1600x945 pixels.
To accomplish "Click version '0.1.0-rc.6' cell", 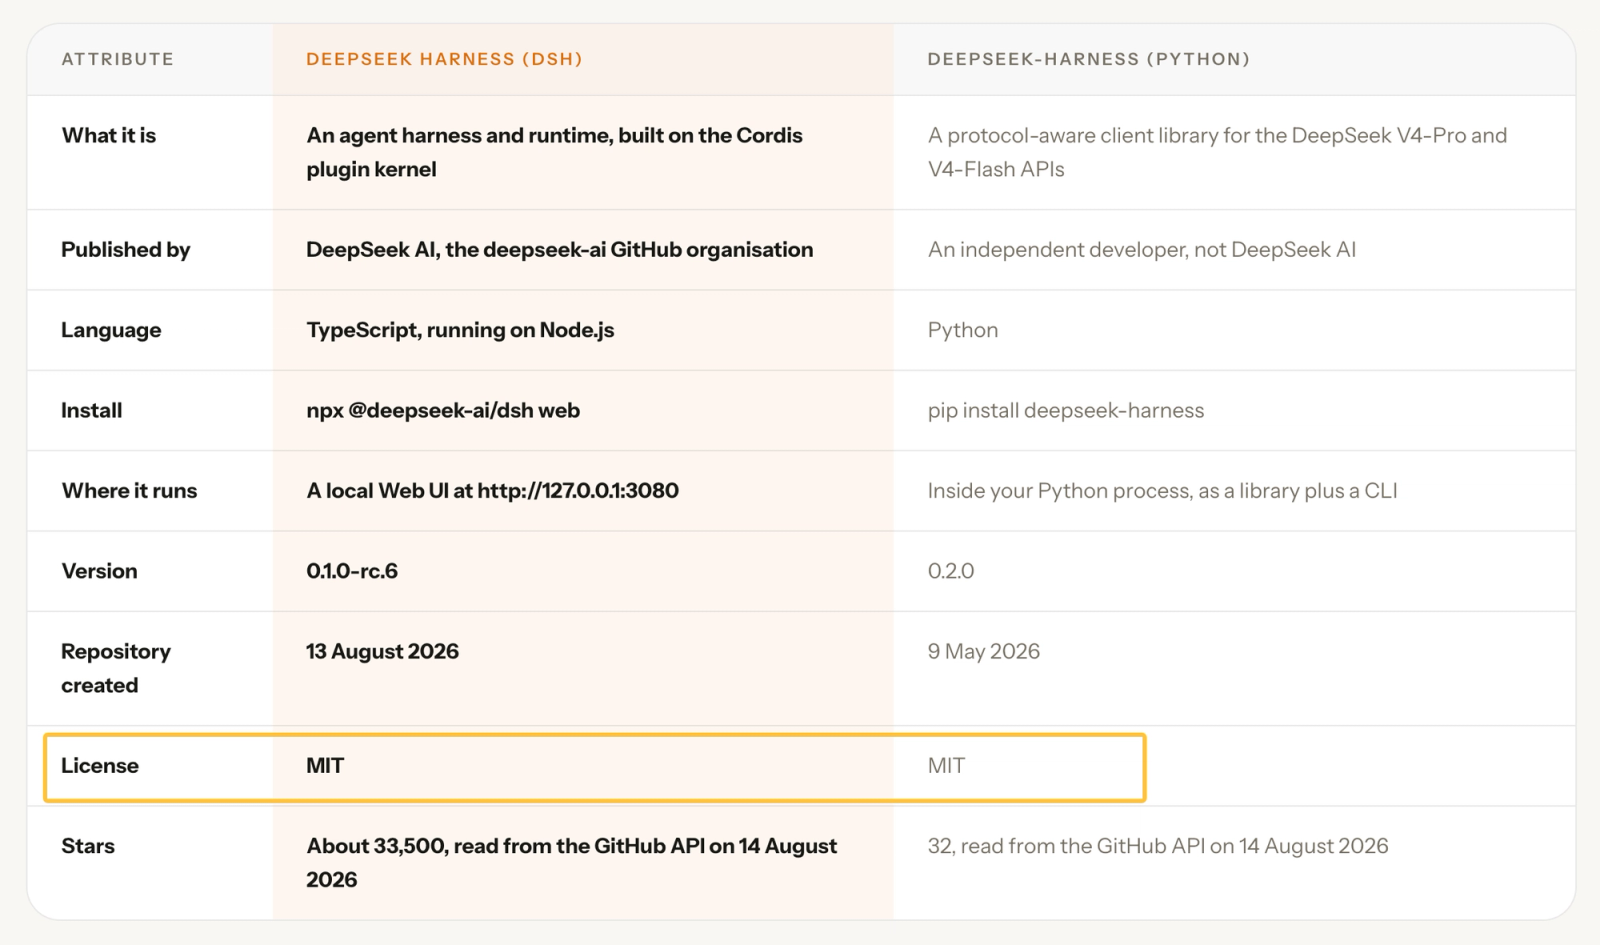I will coord(352,571).
